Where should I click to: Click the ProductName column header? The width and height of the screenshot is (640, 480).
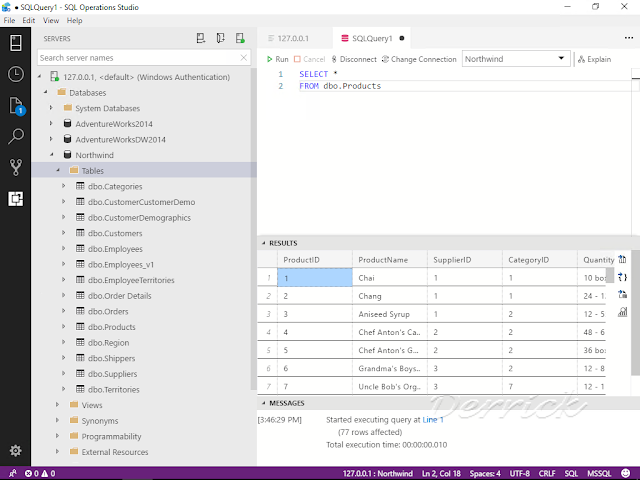[390, 260]
